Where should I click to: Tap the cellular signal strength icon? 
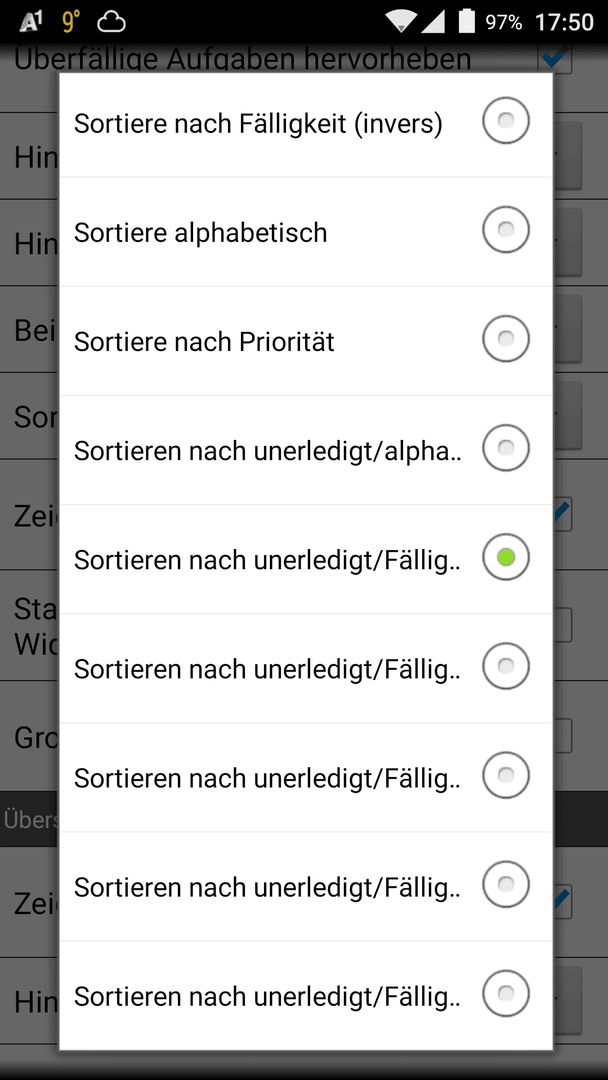click(x=432, y=21)
